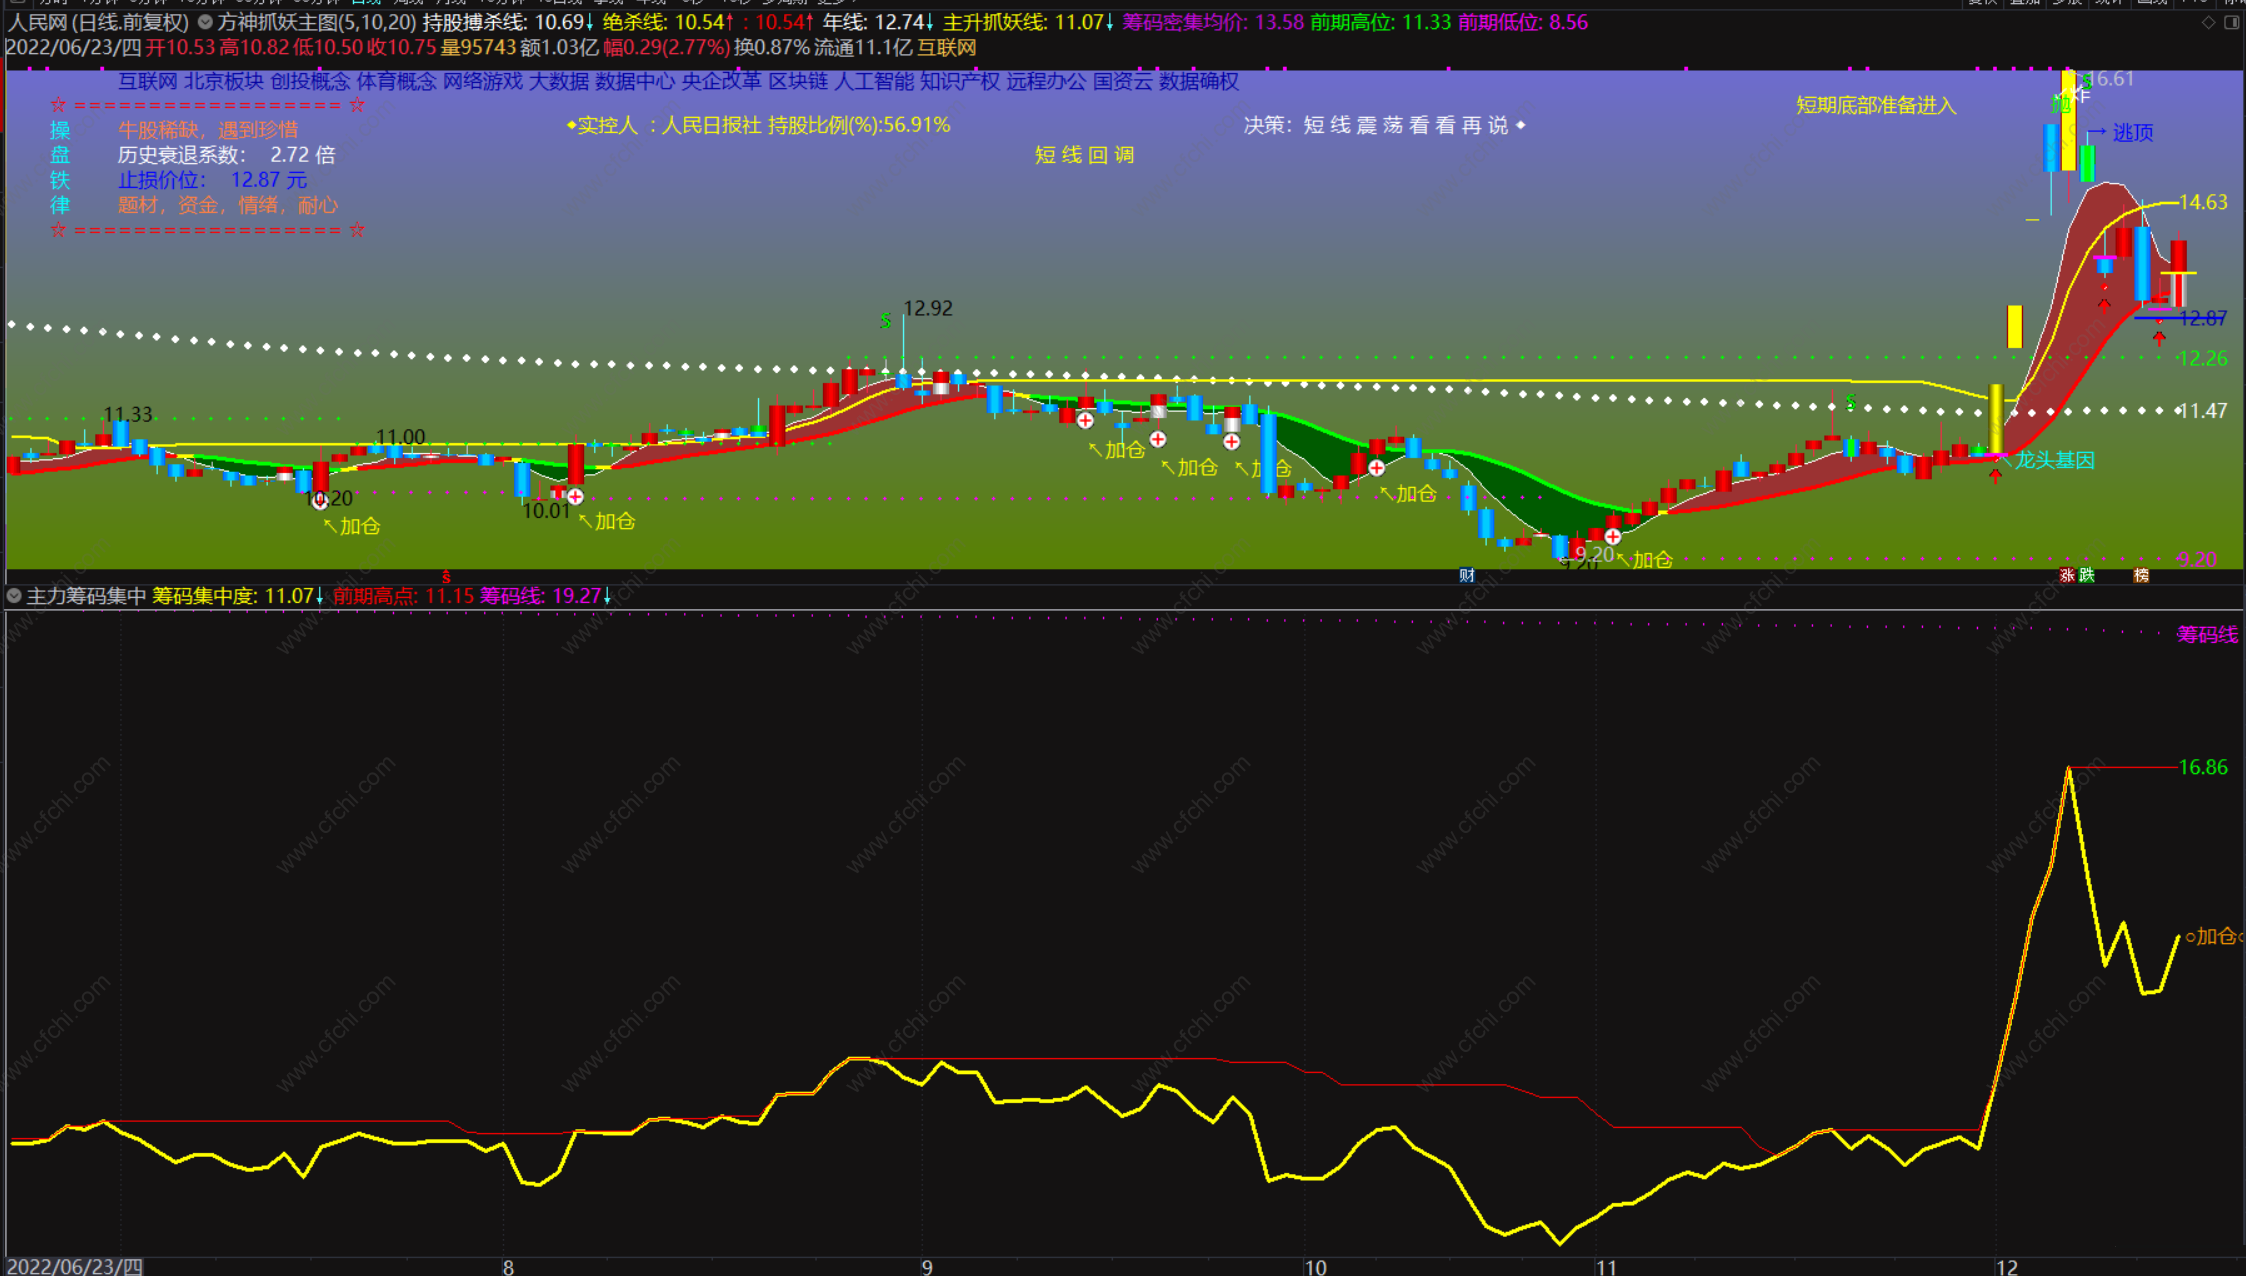
Task: Click the small red S marker below the chart
Action: (446, 577)
